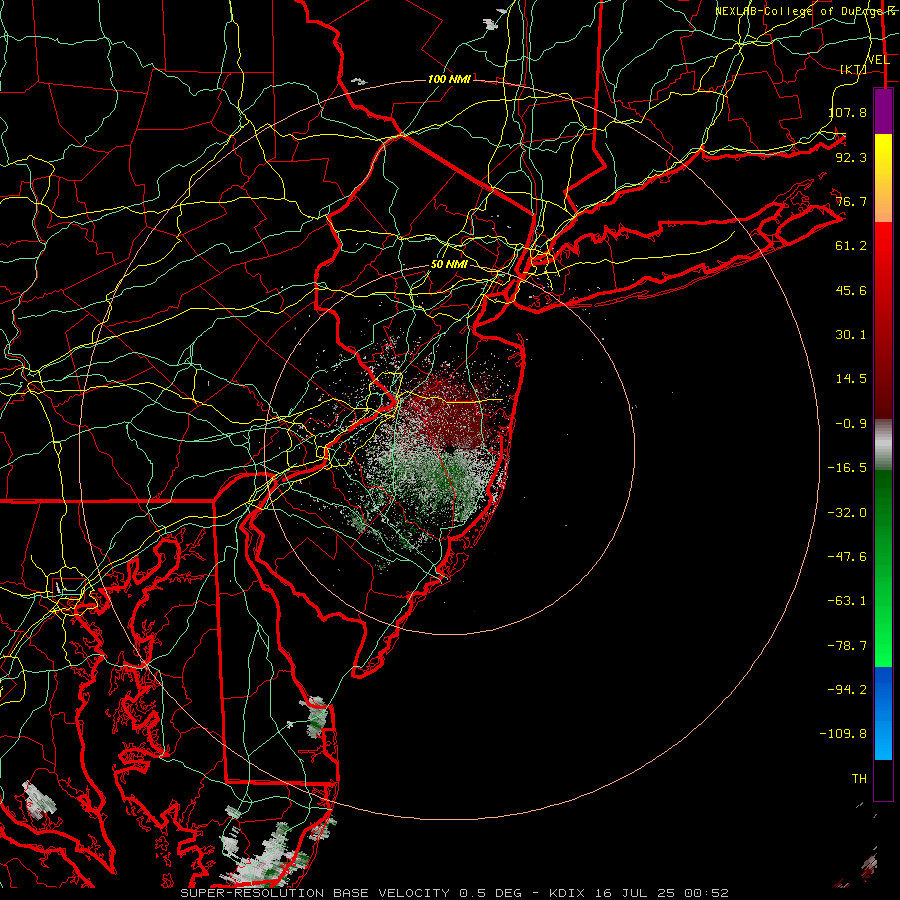Click the KDIX station identifier
This screenshot has height=900, width=900.
point(569,893)
